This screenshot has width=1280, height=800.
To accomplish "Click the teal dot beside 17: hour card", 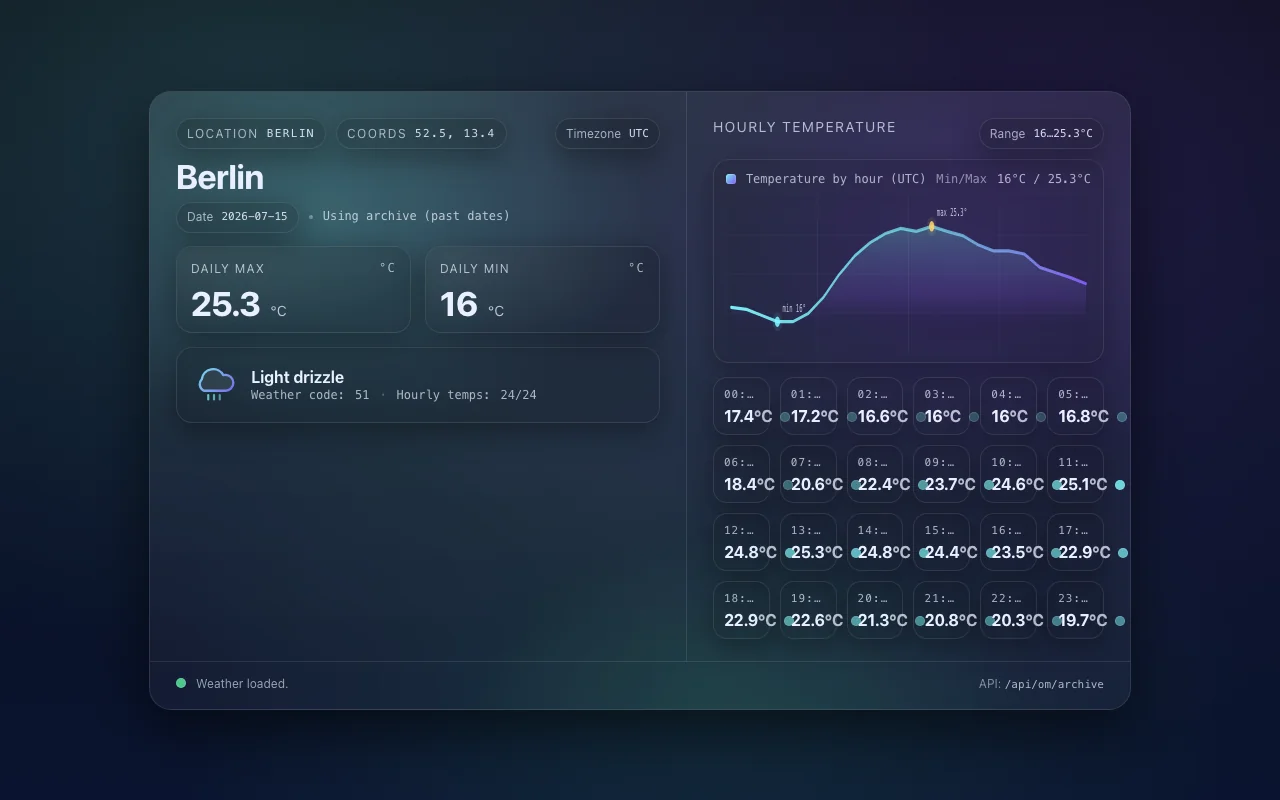I will click(x=1123, y=553).
